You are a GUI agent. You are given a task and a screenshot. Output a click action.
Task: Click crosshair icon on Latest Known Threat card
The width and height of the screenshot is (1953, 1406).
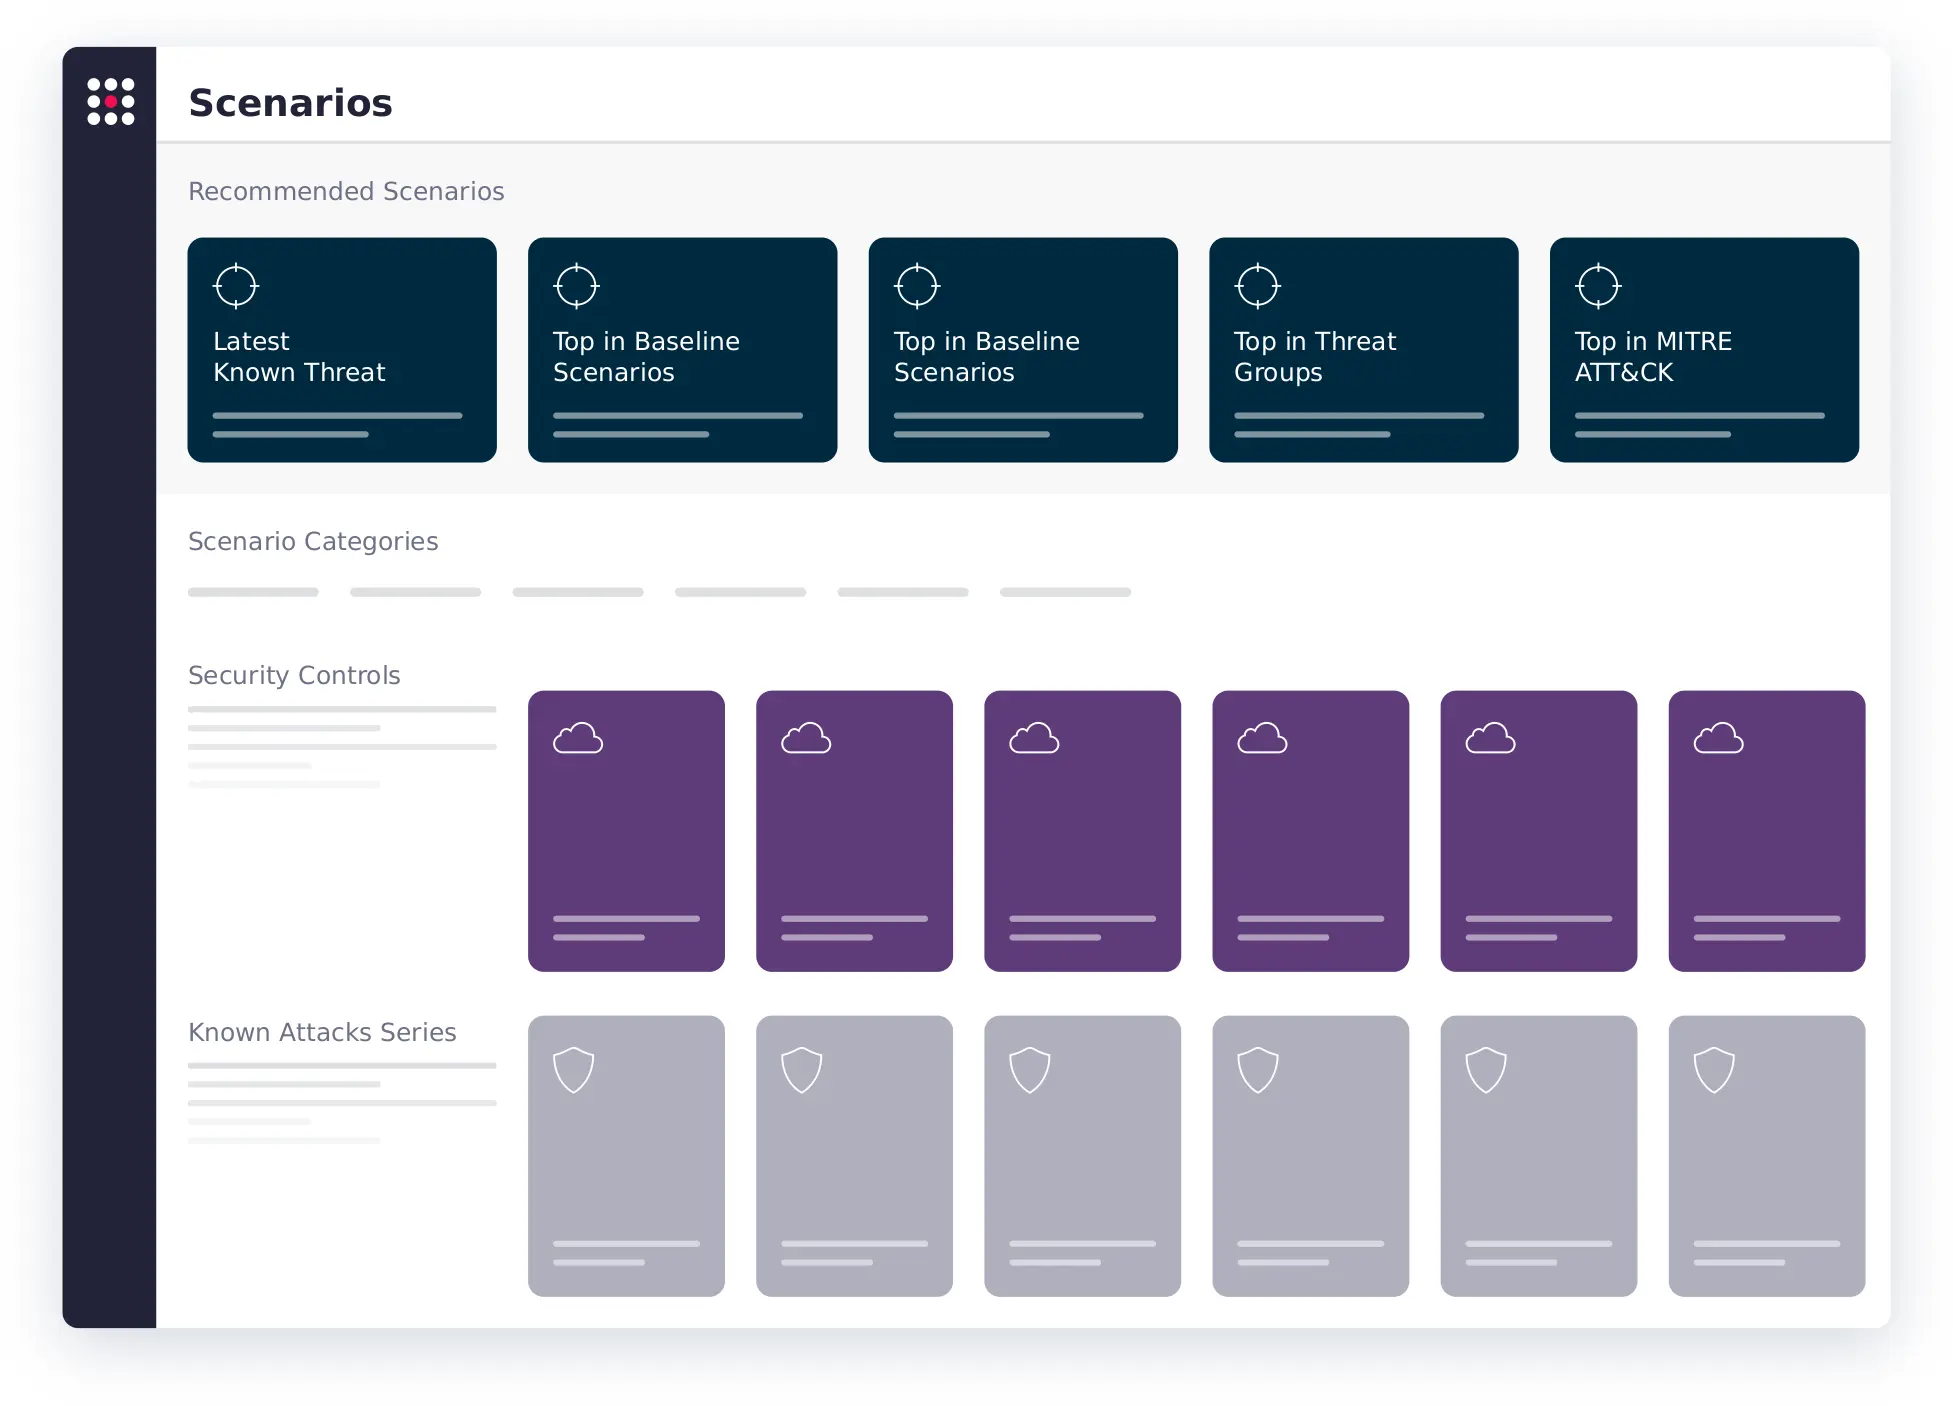[236, 286]
